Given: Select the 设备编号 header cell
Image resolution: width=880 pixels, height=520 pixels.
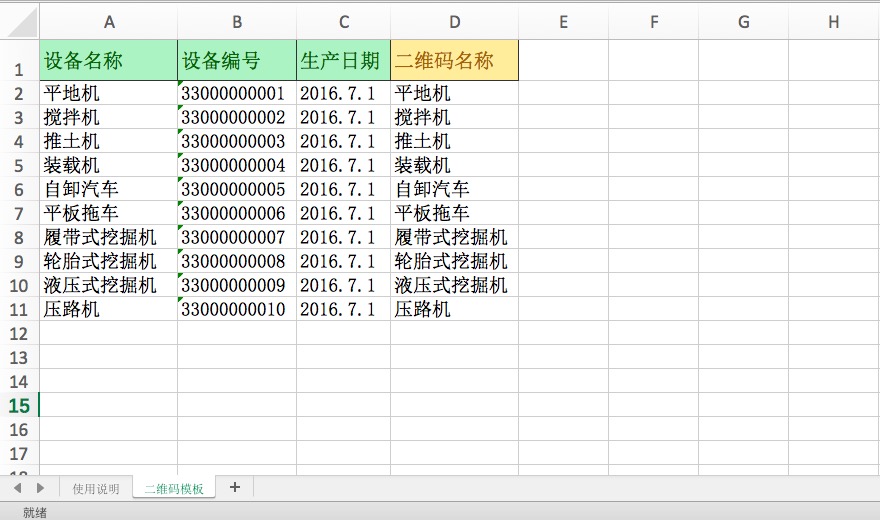Looking at the screenshot, I should (237, 61).
